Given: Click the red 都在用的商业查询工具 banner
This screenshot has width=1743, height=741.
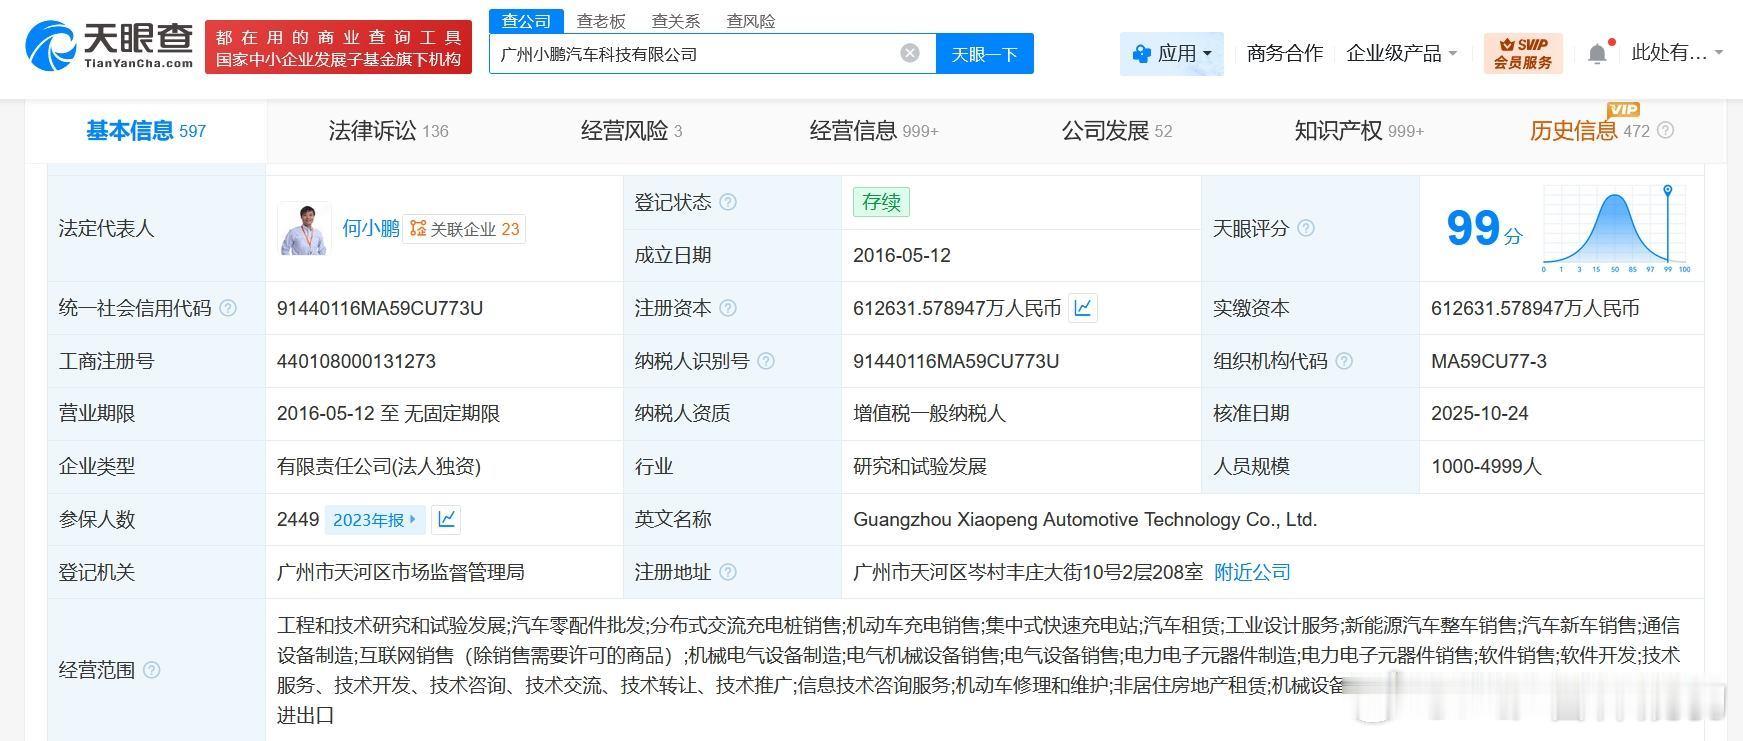Looking at the screenshot, I should pos(339,47).
